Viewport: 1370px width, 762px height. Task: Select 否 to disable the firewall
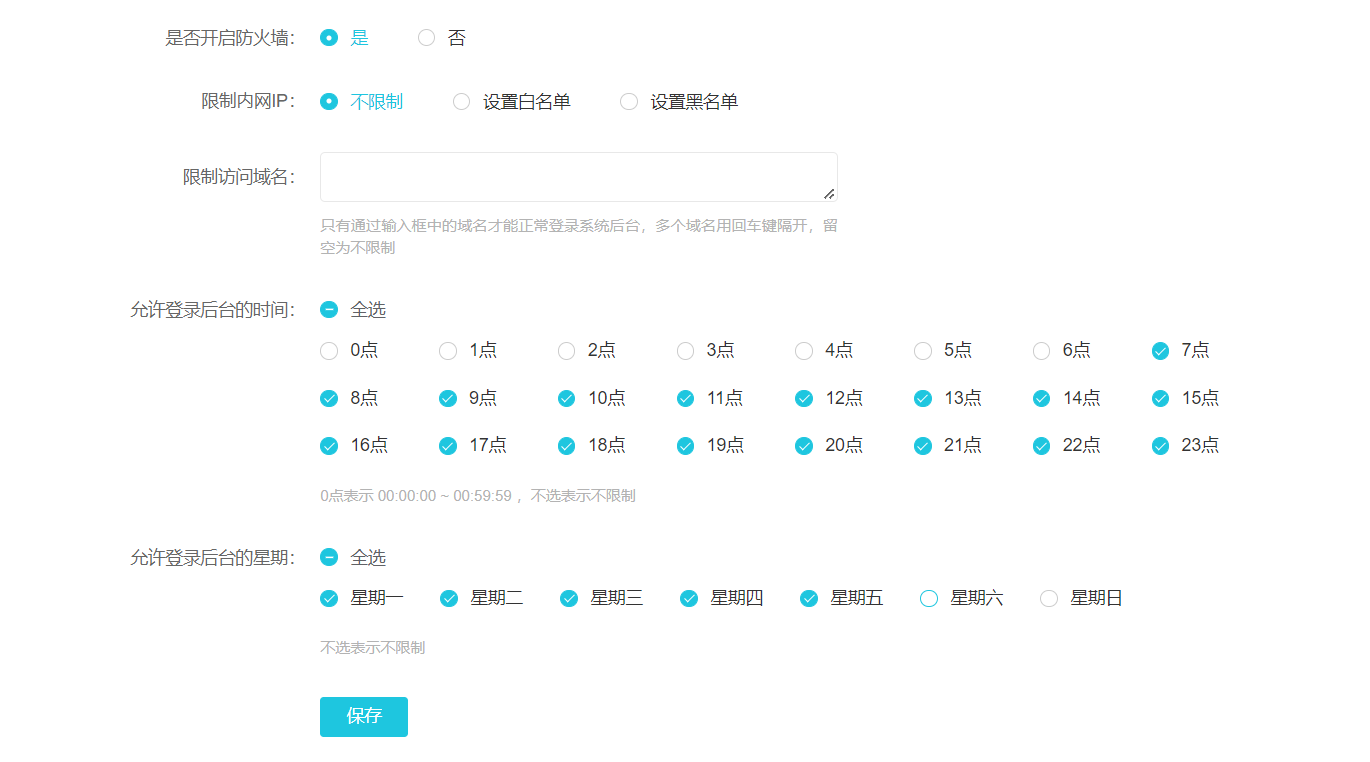pos(427,38)
